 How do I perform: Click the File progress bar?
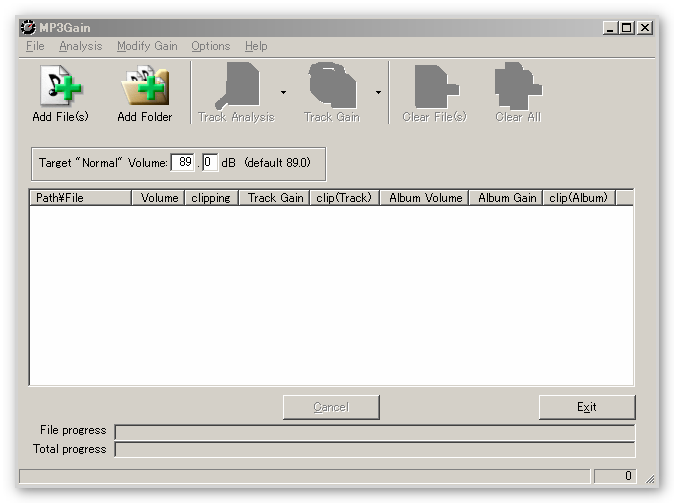pos(375,432)
